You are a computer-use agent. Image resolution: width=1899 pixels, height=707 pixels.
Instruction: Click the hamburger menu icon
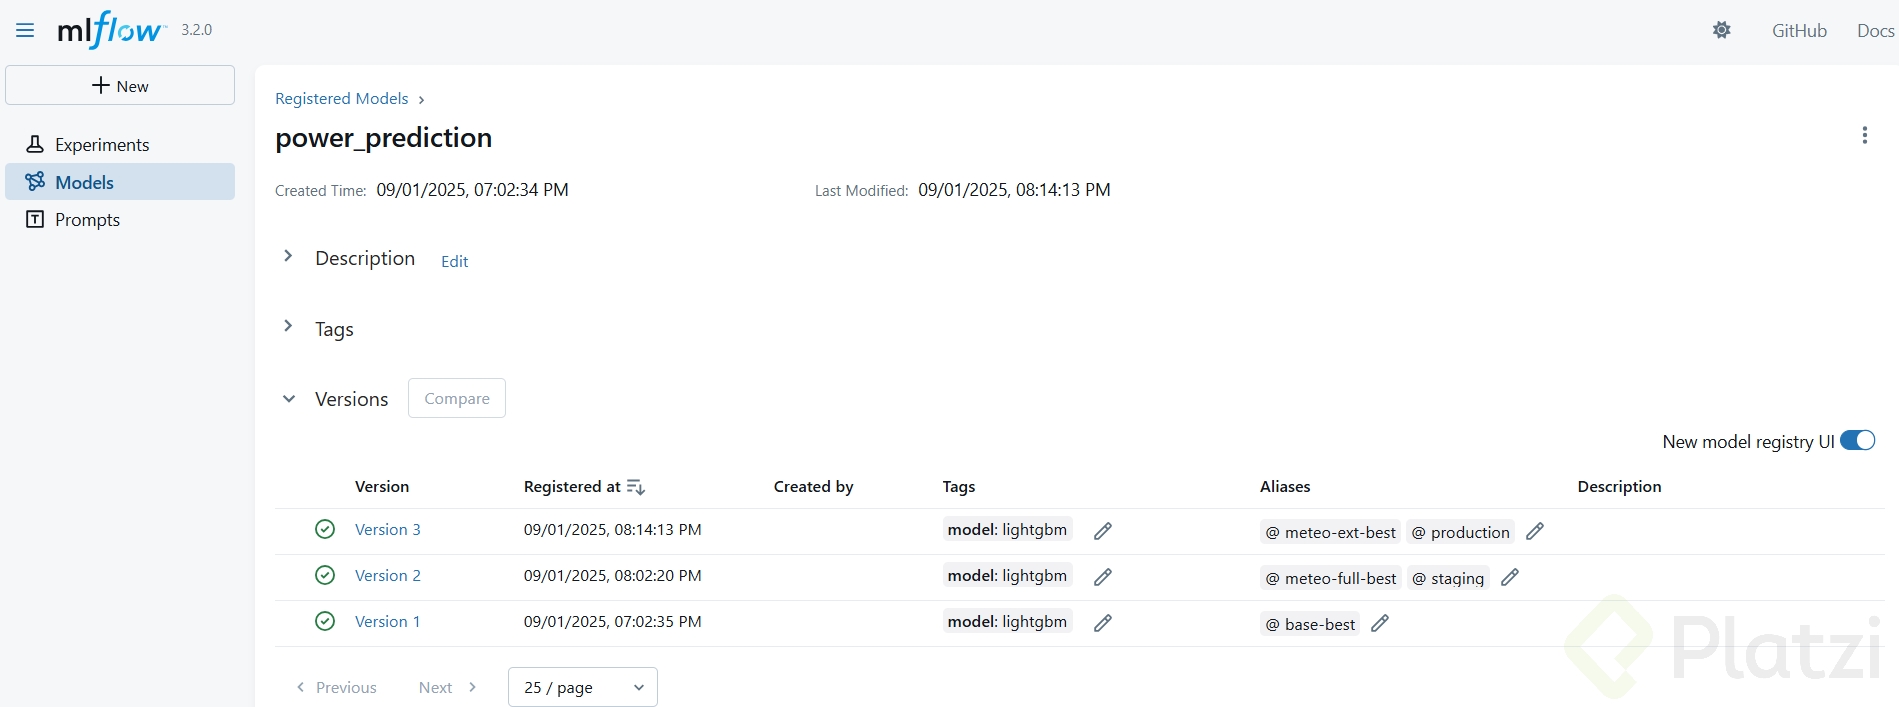coord(25,30)
